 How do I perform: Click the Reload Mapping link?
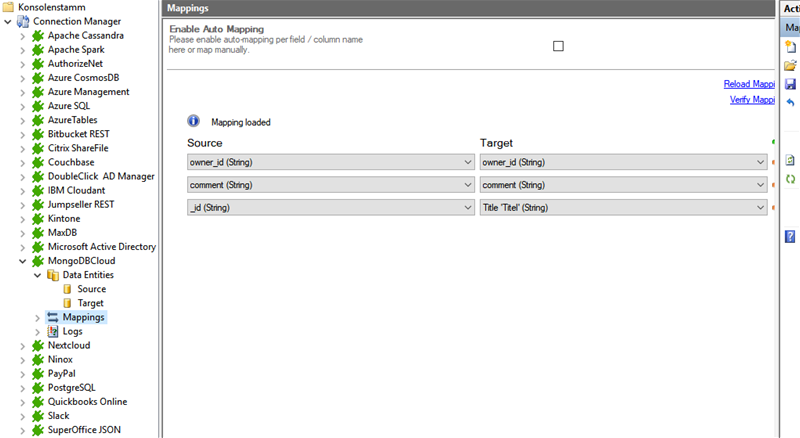pos(749,84)
